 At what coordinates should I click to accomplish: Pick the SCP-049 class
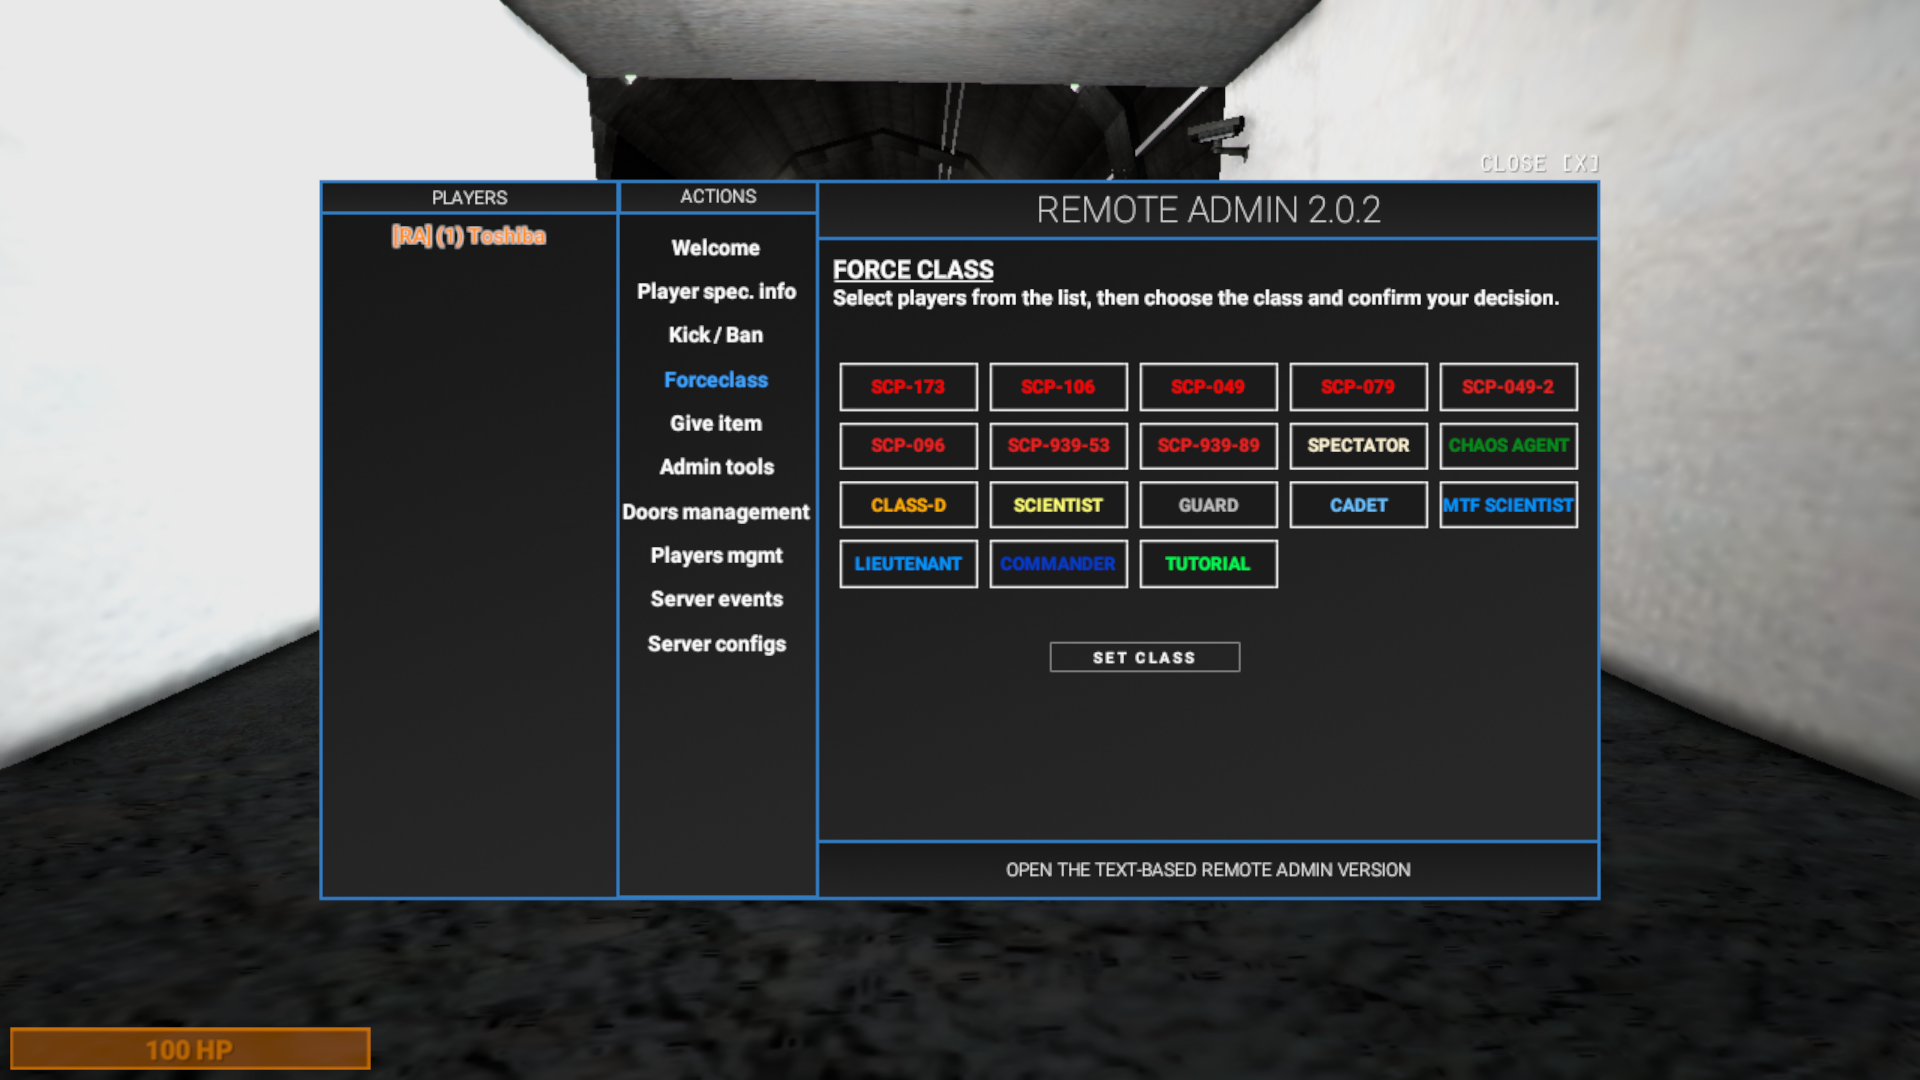click(x=1208, y=387)
